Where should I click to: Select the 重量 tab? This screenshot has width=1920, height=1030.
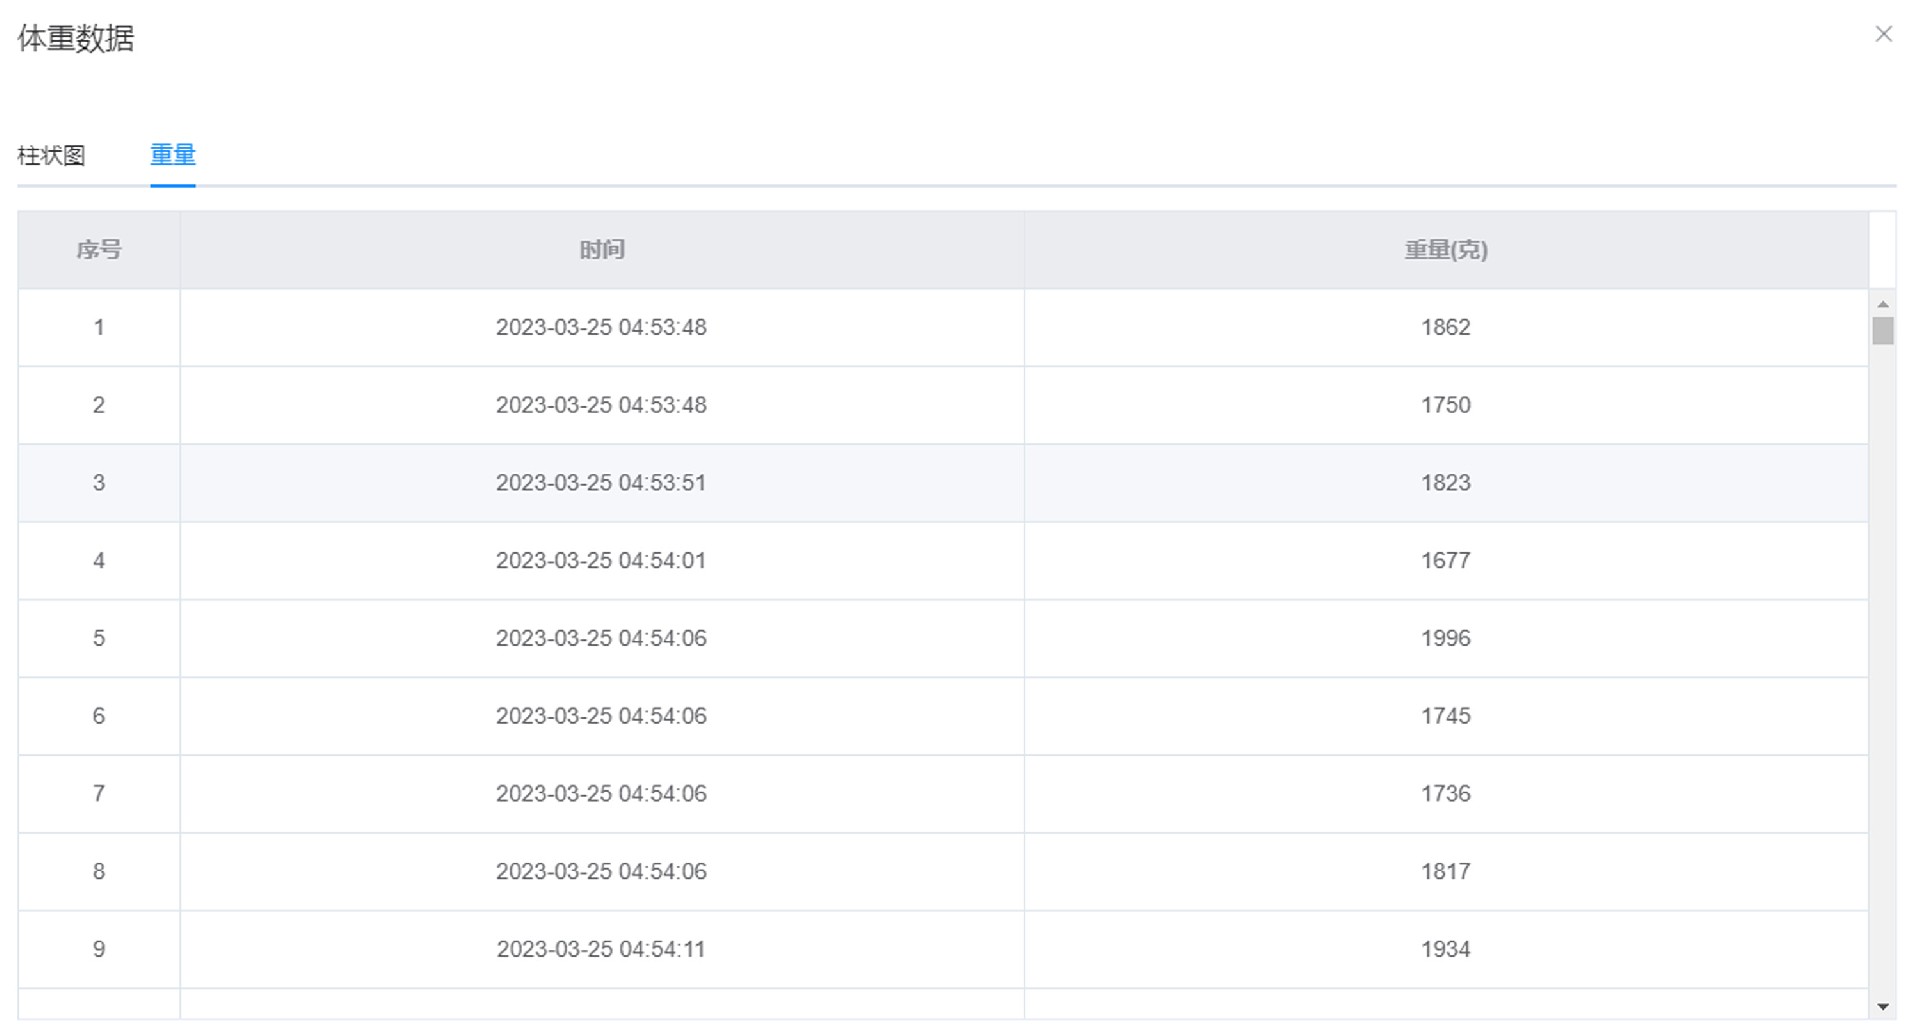pyautogui.click(x=173, y=155)
